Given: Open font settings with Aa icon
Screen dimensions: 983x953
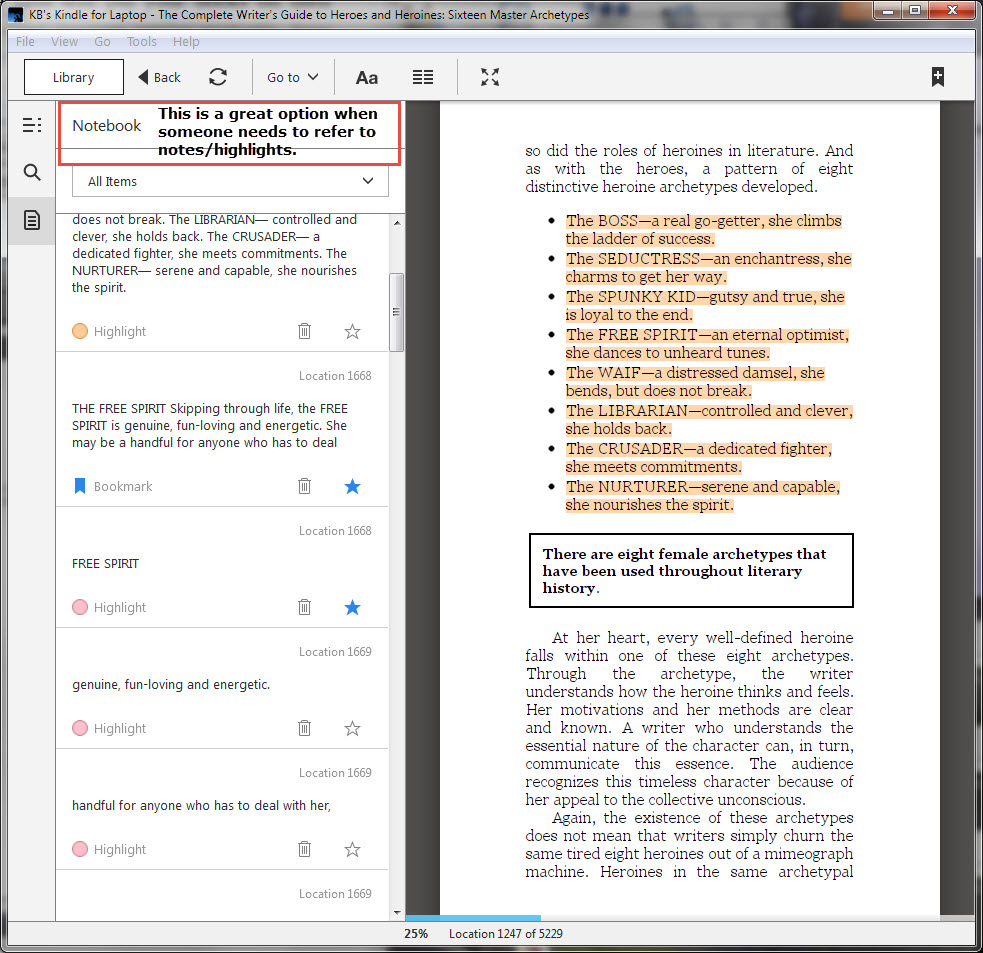Looking at the screenshot, I should (x=367, y=77).
